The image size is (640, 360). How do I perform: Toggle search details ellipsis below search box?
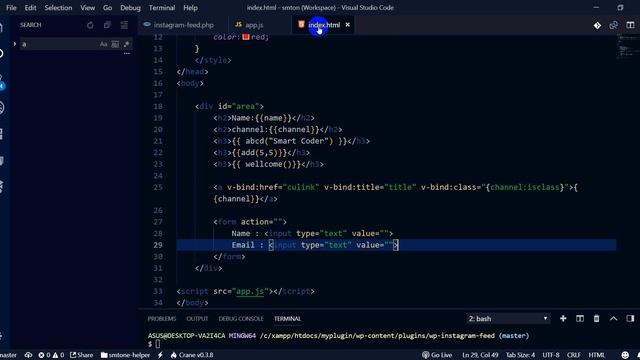(127, 53)
